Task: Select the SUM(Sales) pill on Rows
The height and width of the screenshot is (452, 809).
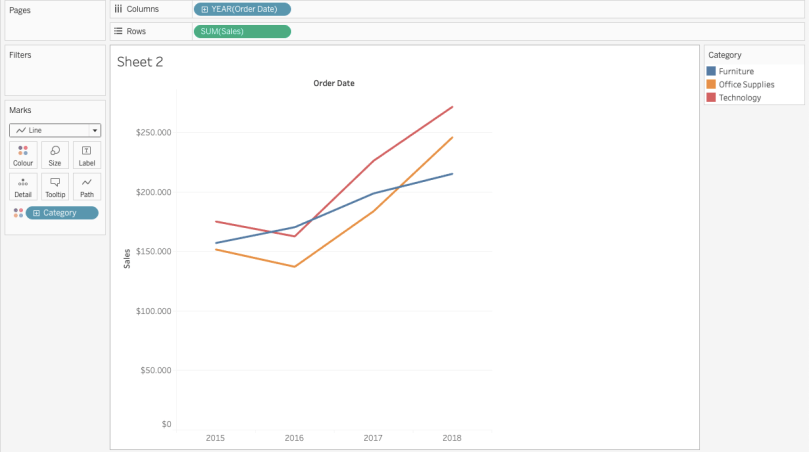Action: [x=242, y=31]
